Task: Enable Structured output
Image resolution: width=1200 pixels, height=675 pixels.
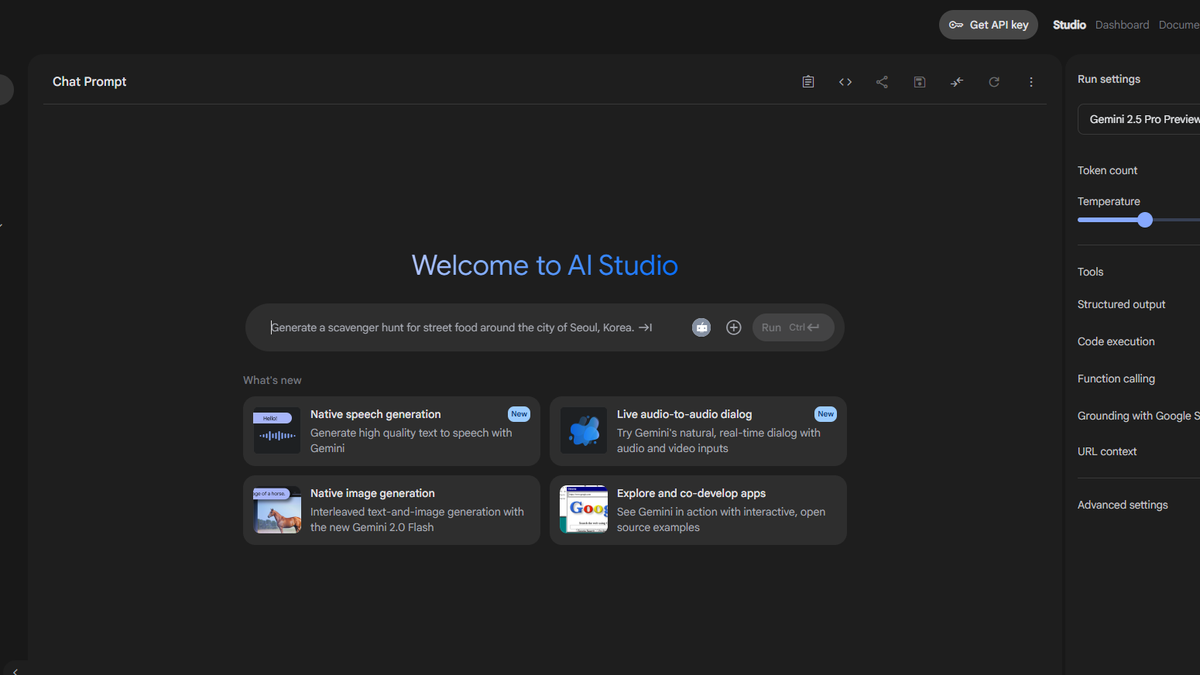Action: click(x=1121, y=304)
